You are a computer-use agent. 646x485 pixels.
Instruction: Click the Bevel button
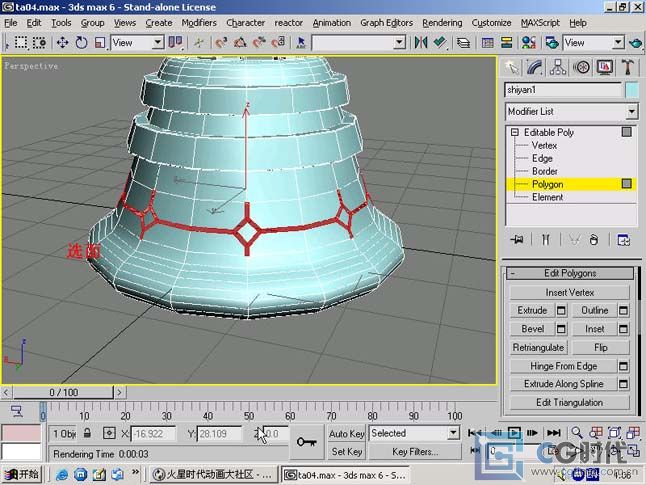coord(532,329)
